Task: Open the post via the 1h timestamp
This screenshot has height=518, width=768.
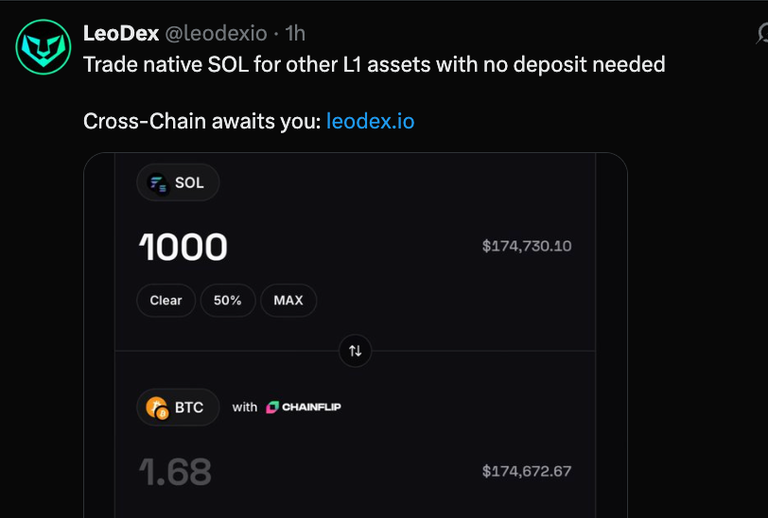Action: [x=295, y=33]
